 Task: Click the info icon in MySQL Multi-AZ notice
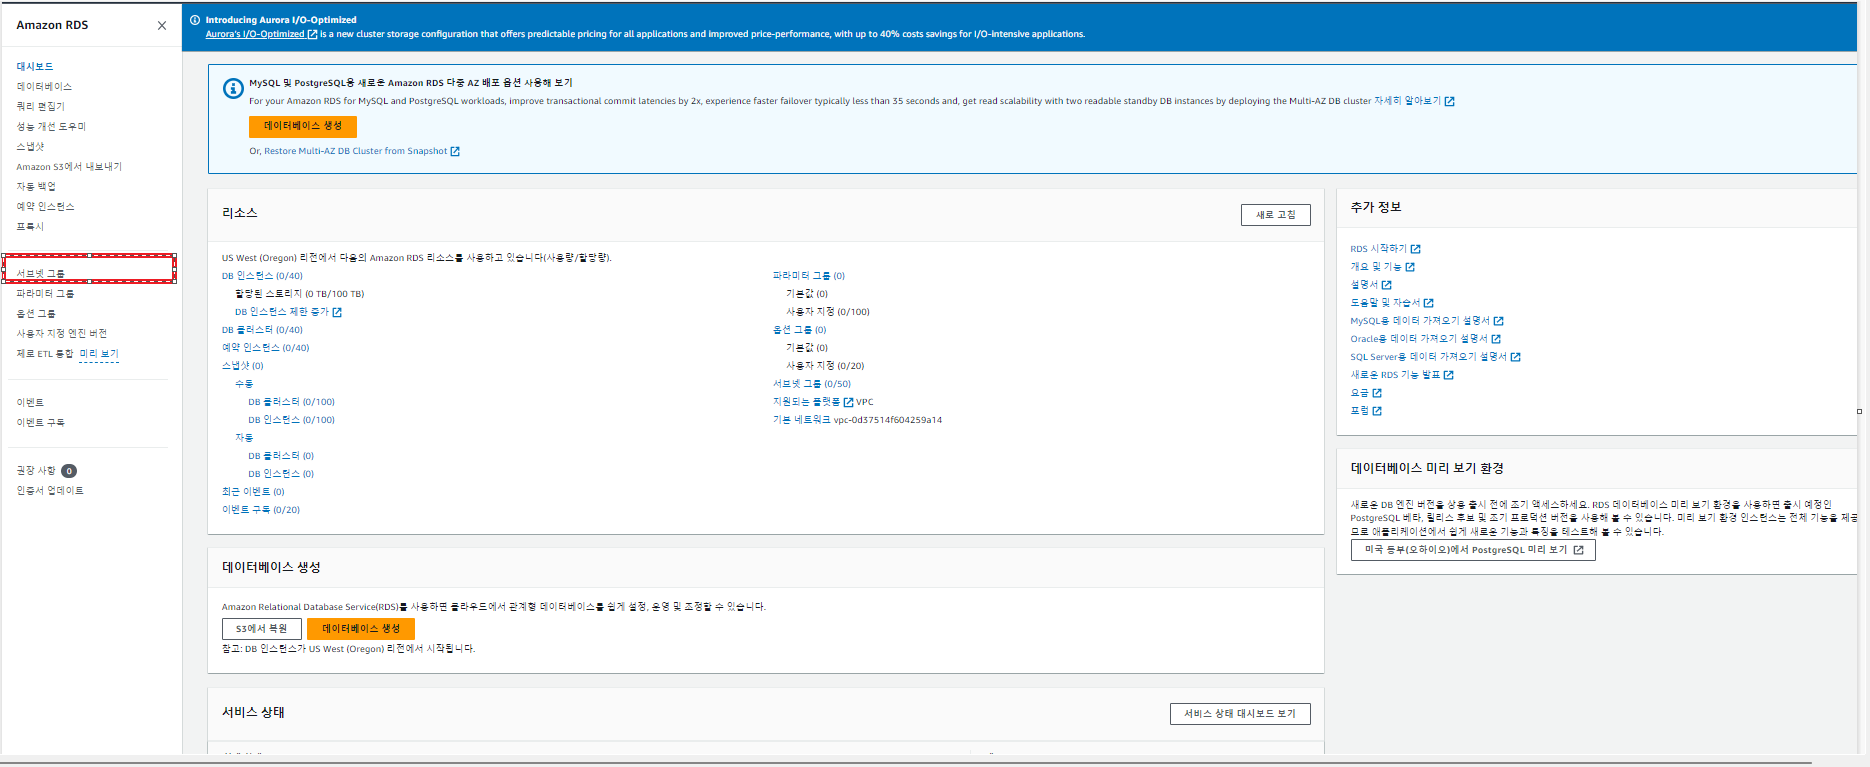point(233,89)
